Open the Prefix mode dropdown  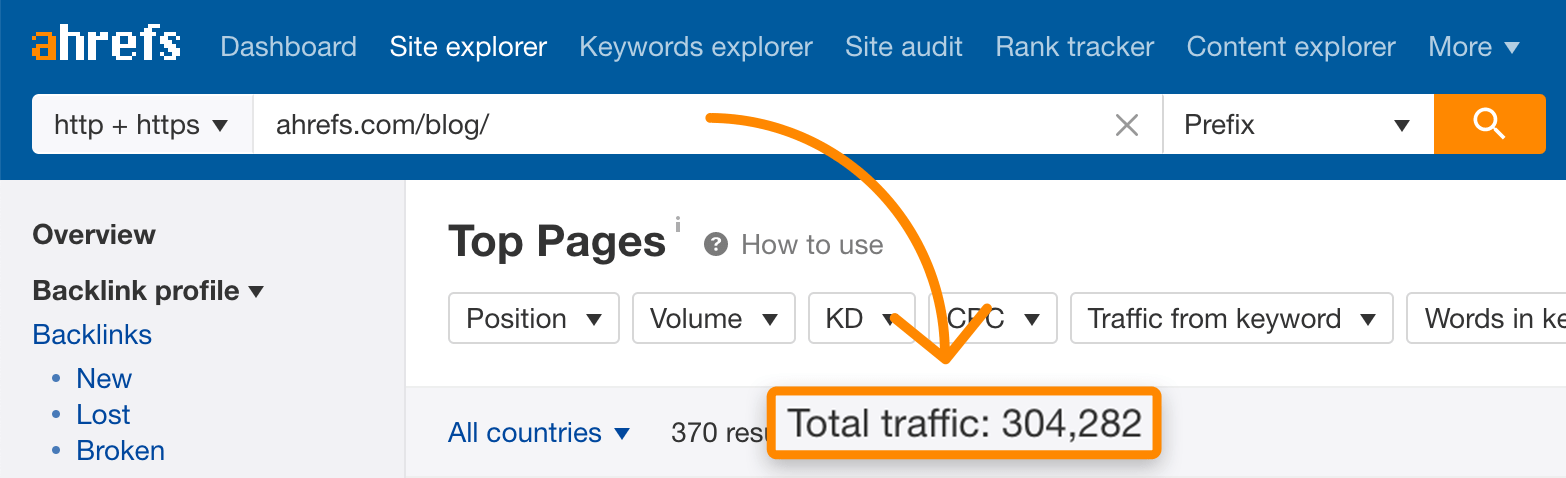1298,125
